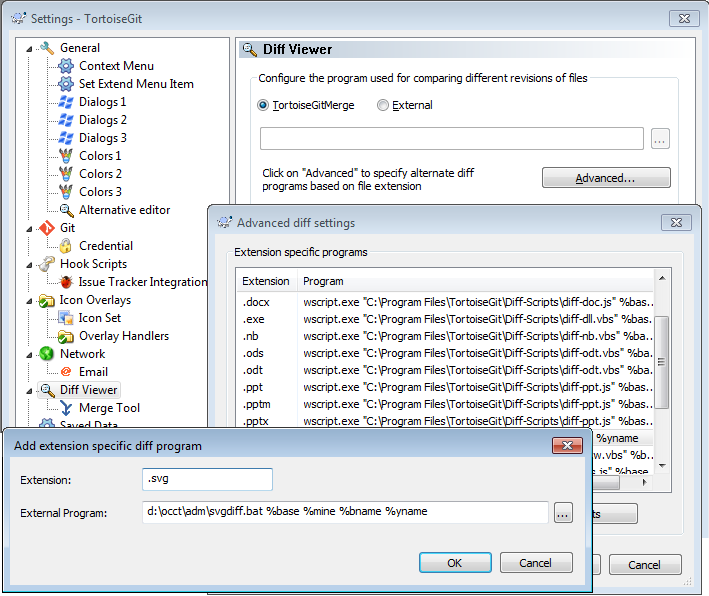Image resolution: width=709 pixels, height=596 pixels.
Task: Click the Colors 1 paint icon
Action: [x=66, y=156]
